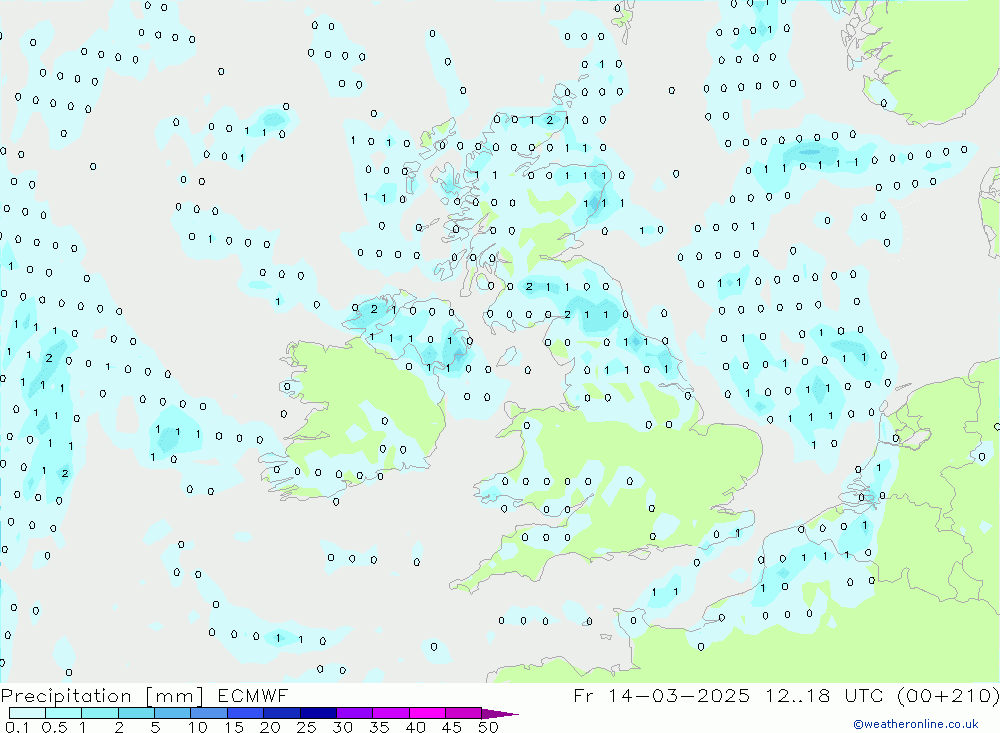
Task: Select the "40" legend scale label
Action: pos(416,727)
